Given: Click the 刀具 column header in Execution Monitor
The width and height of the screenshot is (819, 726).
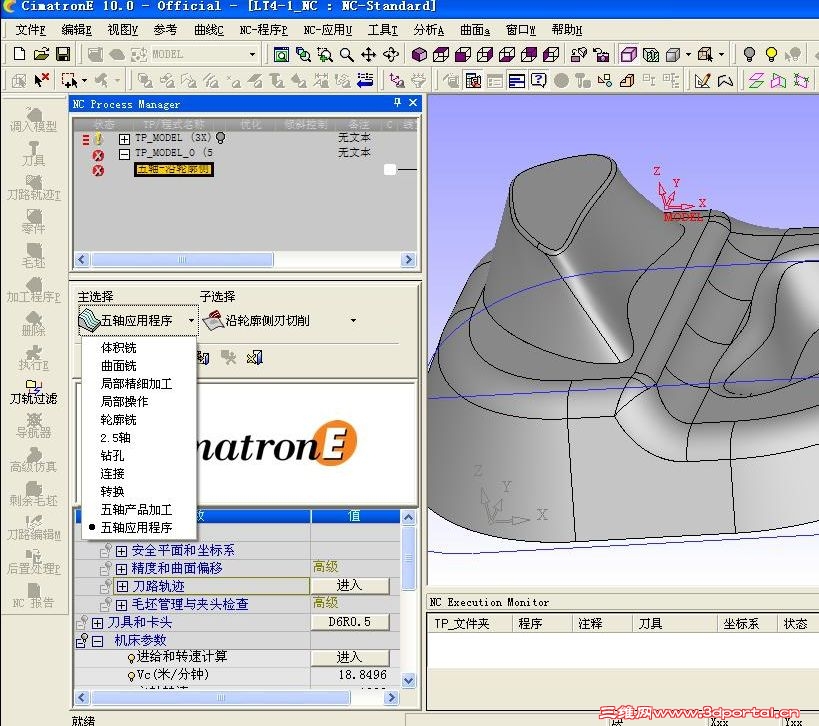Looking at the screenshot, I should click(674, 624).
